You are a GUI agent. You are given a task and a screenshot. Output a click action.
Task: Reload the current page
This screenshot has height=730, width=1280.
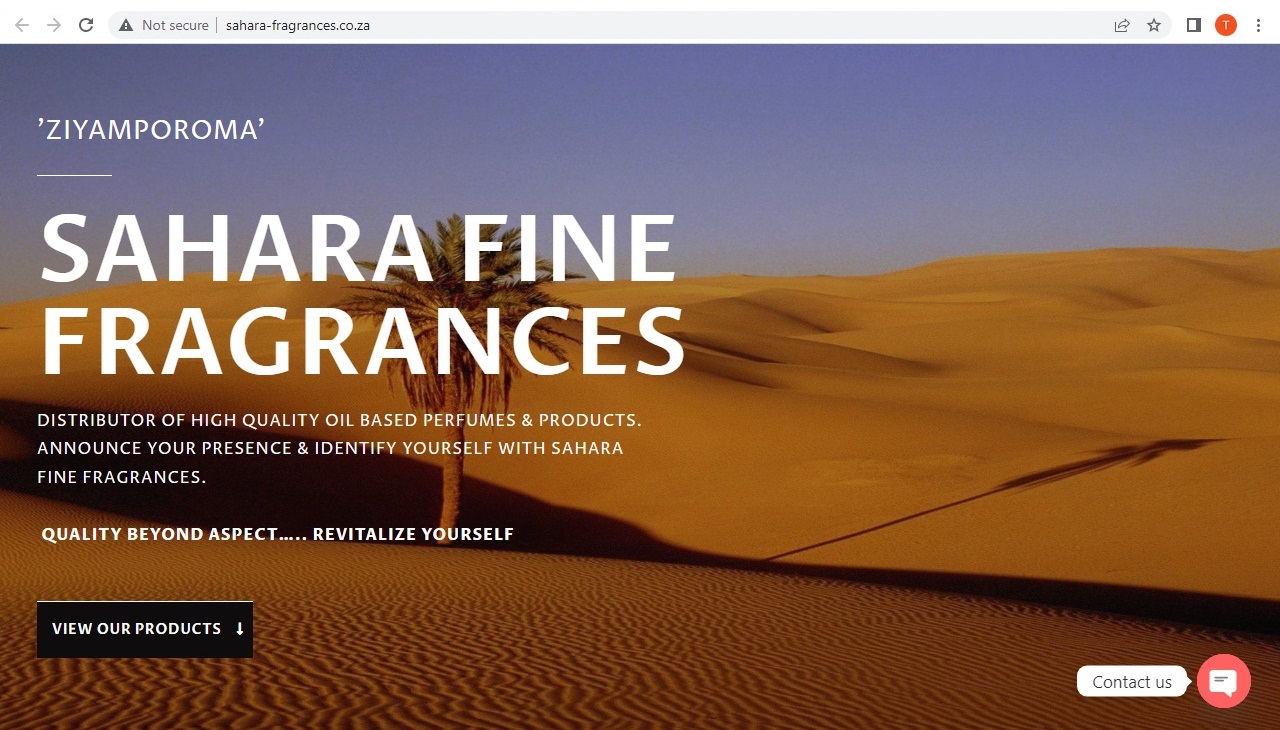tap(86, 25)
